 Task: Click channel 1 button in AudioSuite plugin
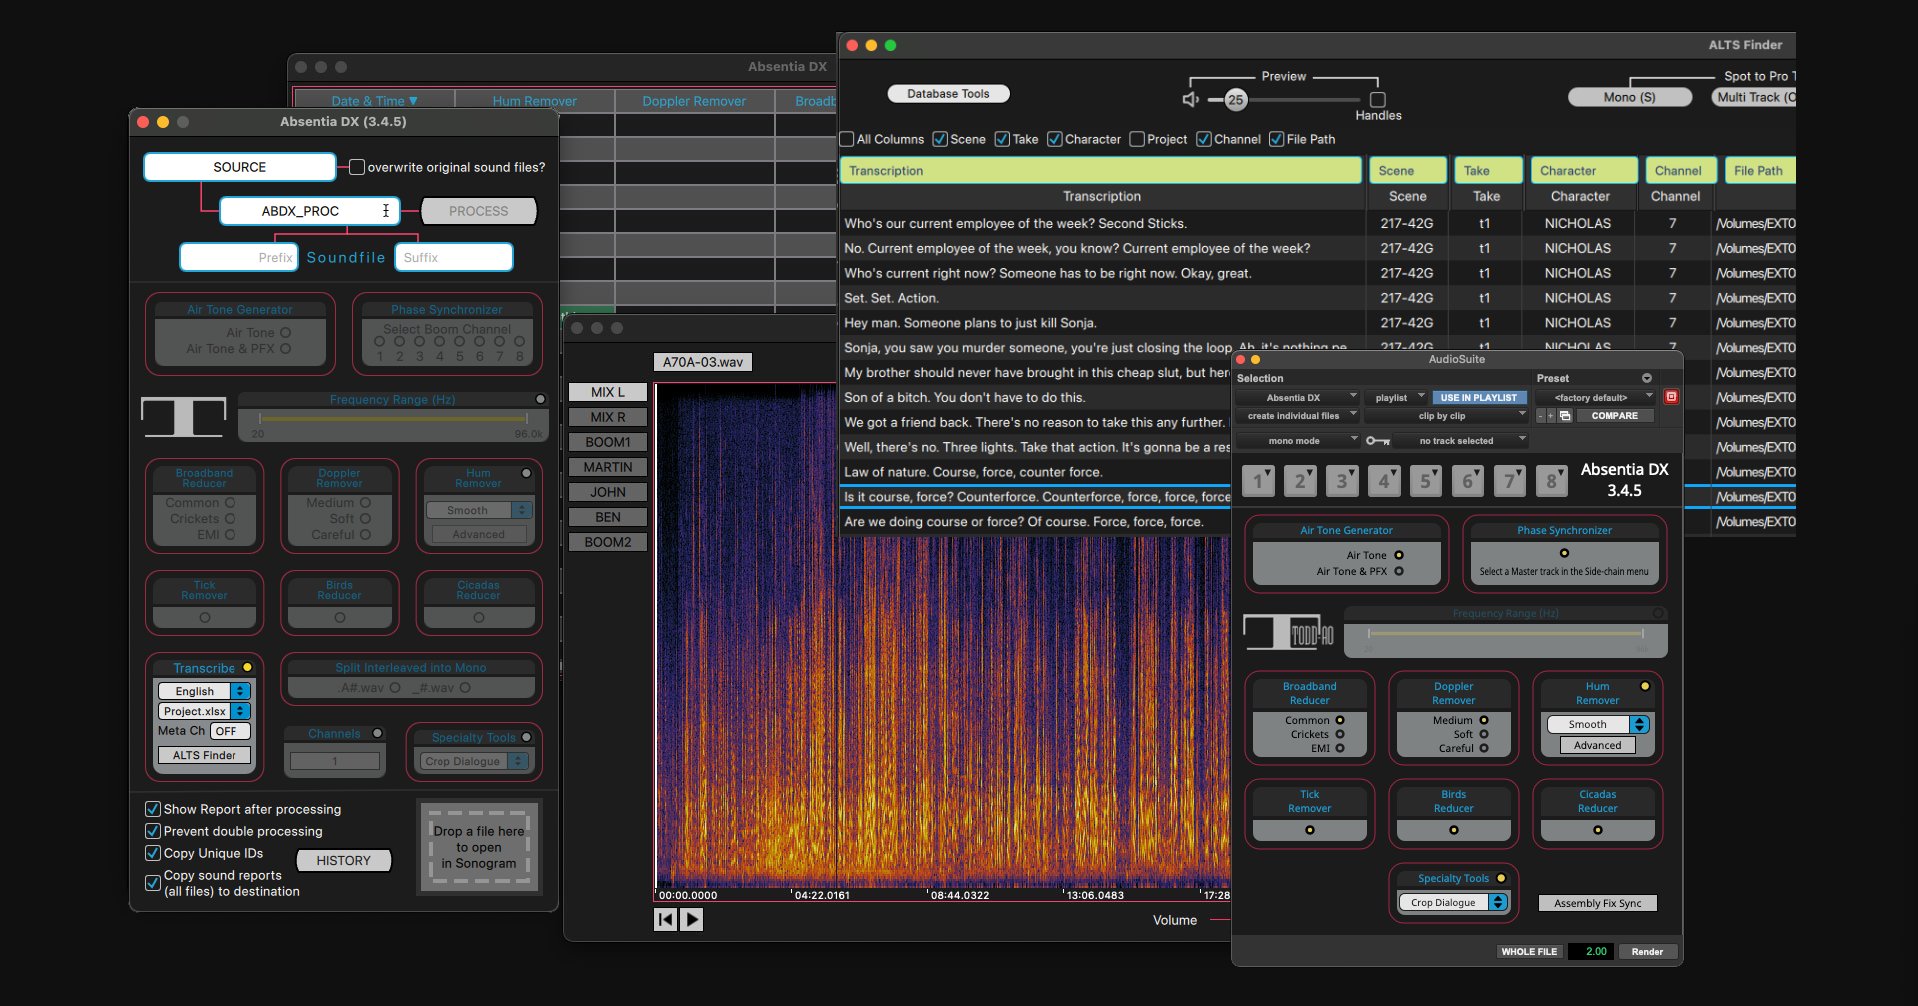(x=1258, y=481)
